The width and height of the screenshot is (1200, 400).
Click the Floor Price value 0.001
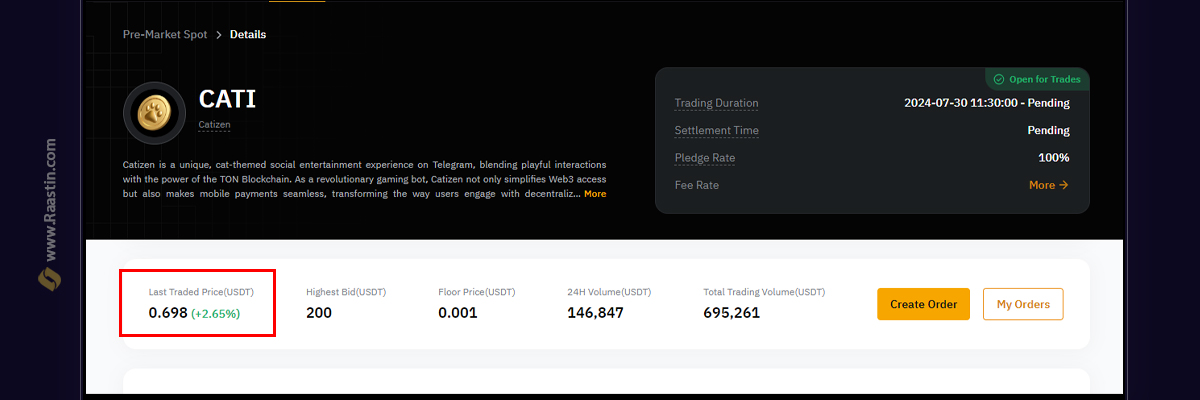(x=458, y=313)
